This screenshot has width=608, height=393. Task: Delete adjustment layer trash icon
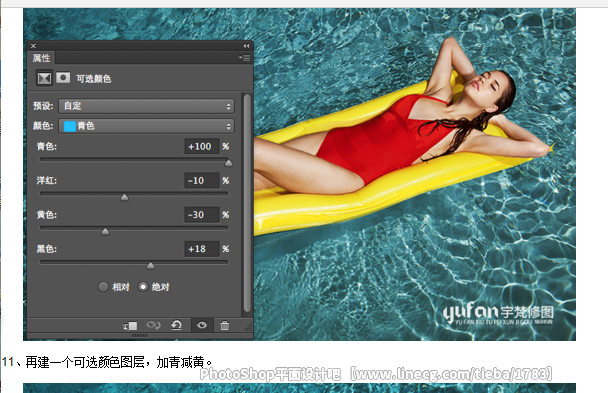point(225,325)
